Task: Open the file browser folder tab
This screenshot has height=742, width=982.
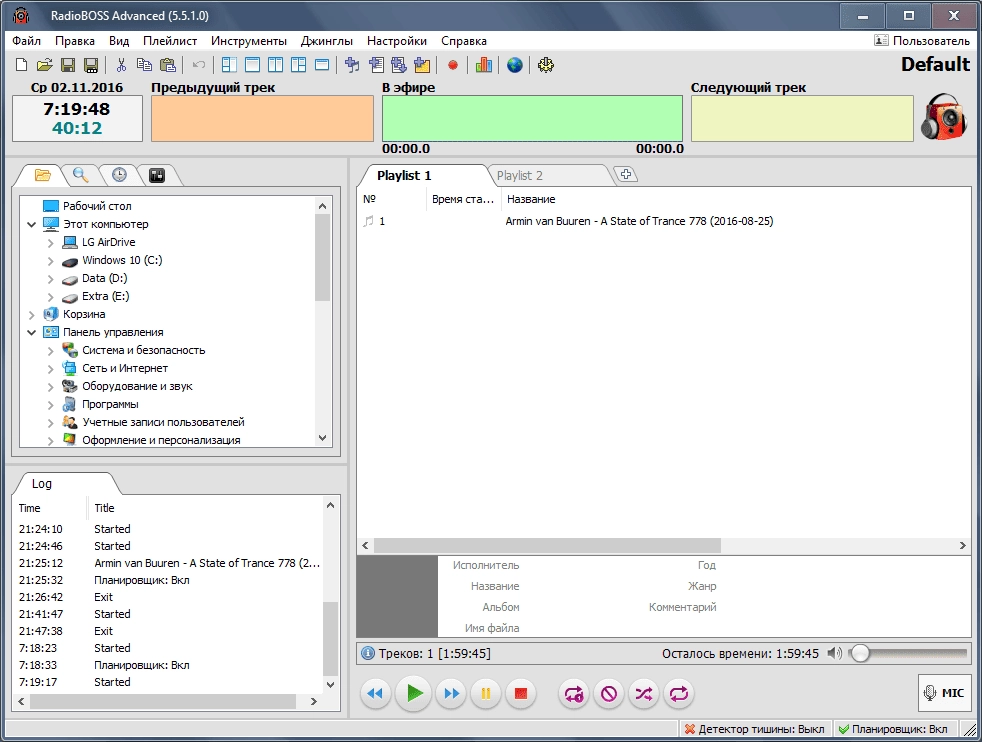Action: [42, 175]
